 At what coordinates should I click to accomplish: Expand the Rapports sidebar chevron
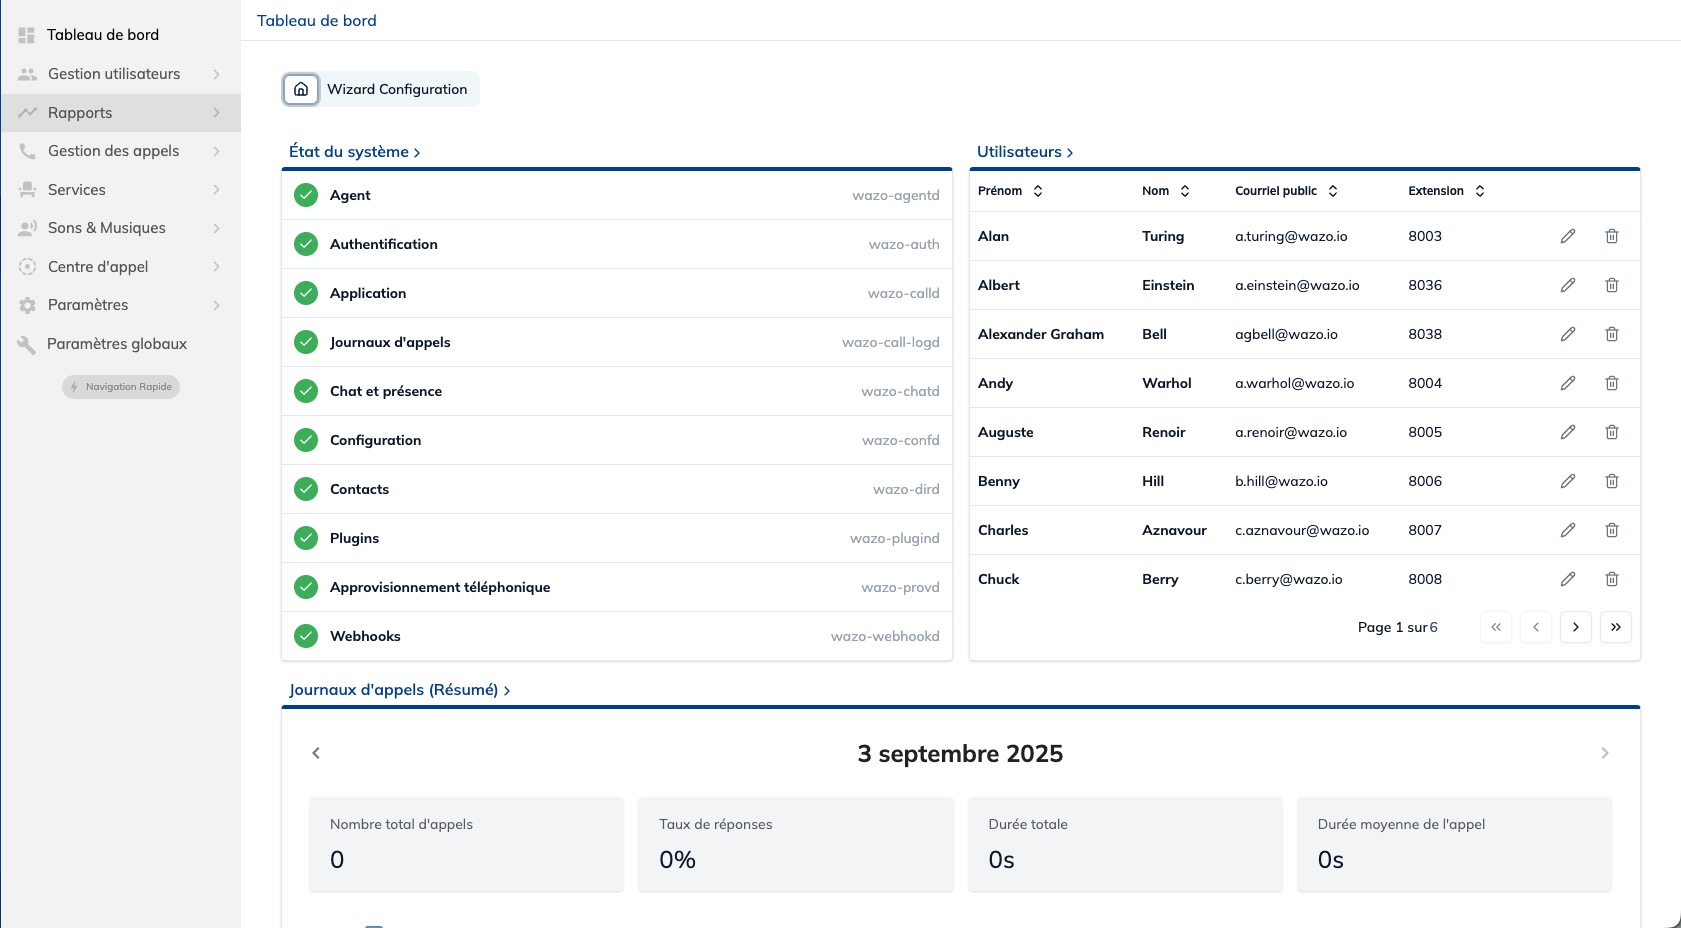tap(216, 113)
